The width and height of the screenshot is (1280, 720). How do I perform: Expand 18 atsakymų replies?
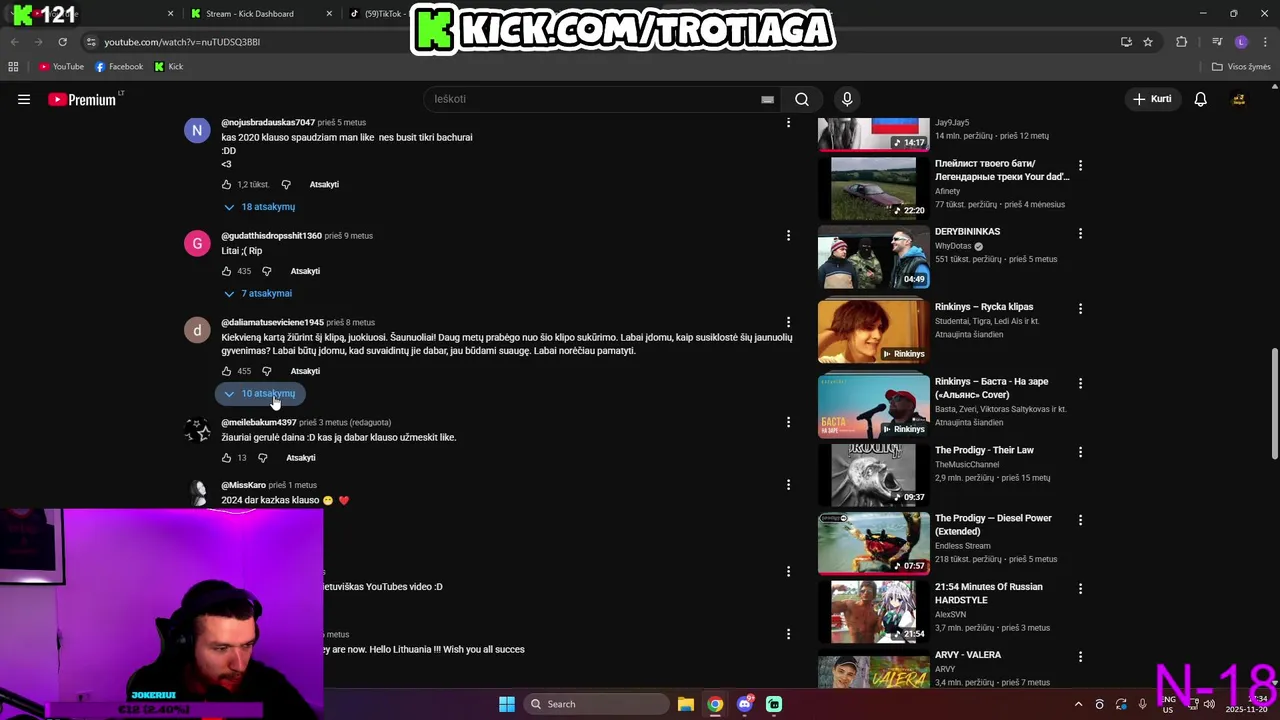point(259,207)
